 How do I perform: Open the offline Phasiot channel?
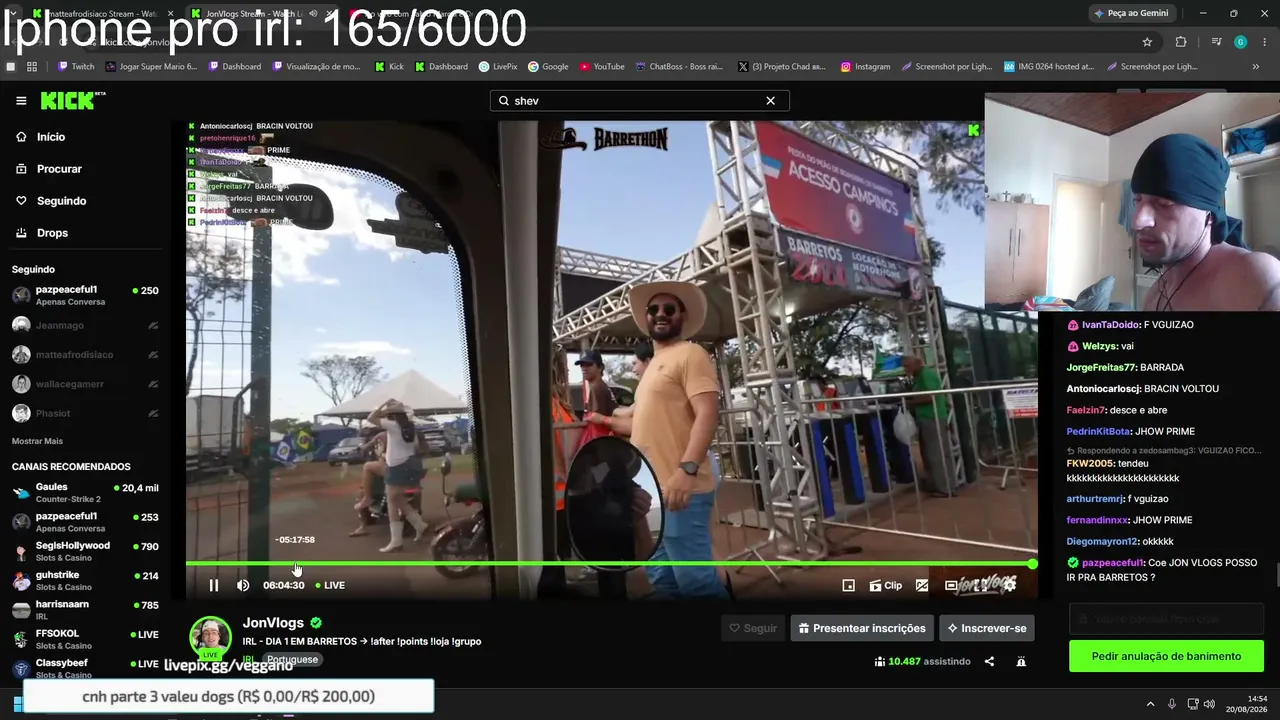(85, 413)
